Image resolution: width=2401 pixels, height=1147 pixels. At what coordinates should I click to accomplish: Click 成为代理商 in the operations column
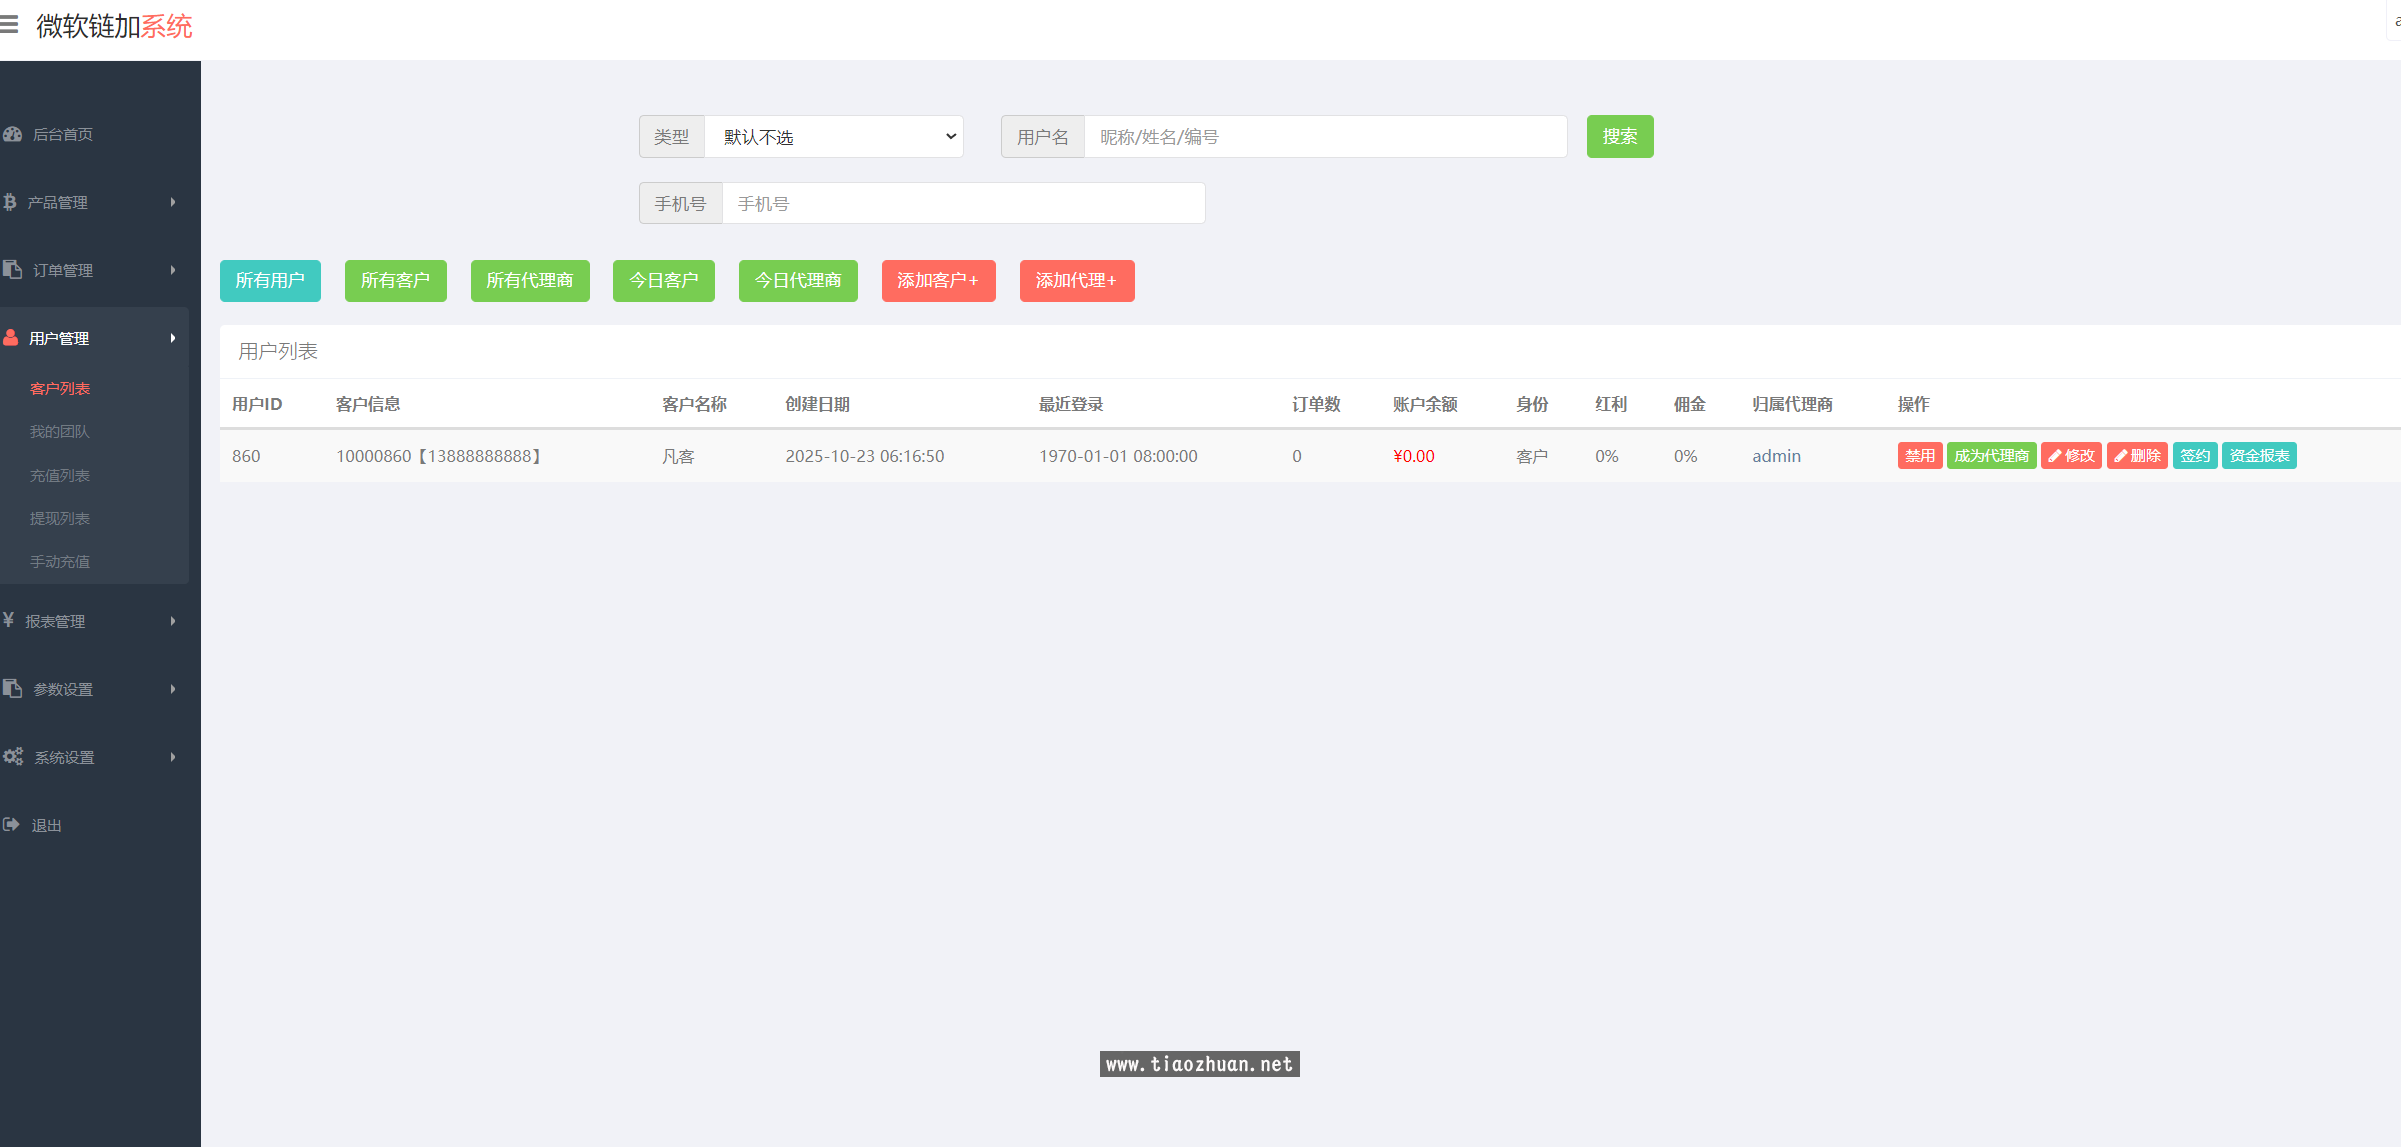tap(1991, 456)
